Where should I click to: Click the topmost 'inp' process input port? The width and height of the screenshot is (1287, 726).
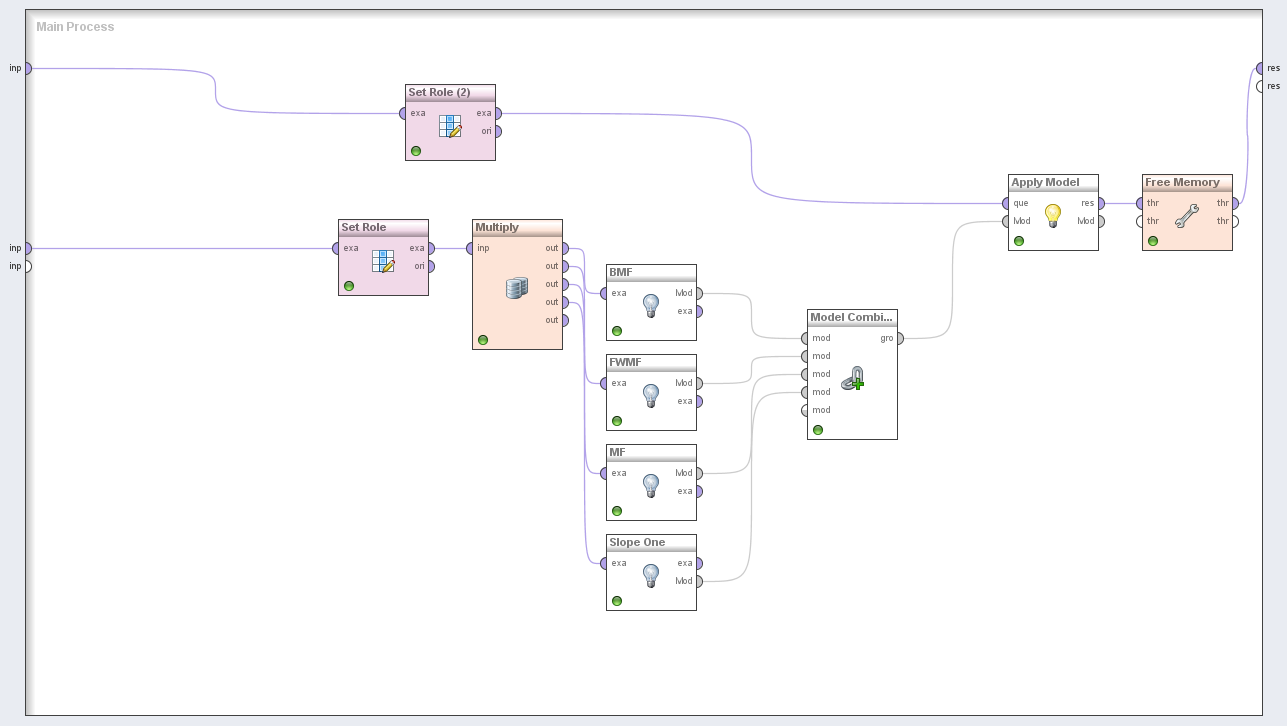[x=27, y=68]
